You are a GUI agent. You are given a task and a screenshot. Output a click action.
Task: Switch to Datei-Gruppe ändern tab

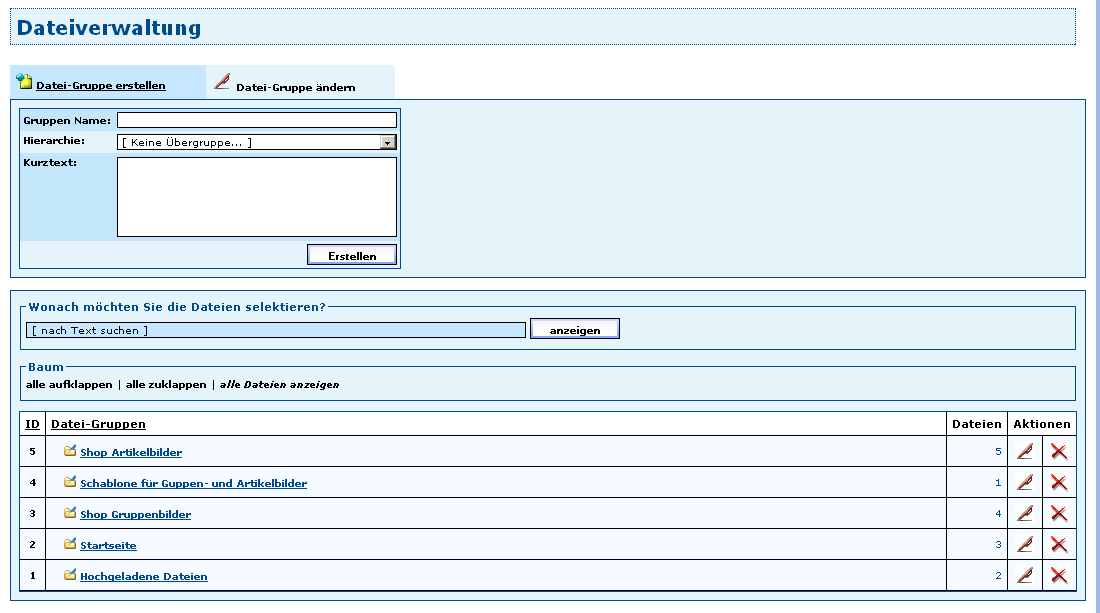coord(295,87)
